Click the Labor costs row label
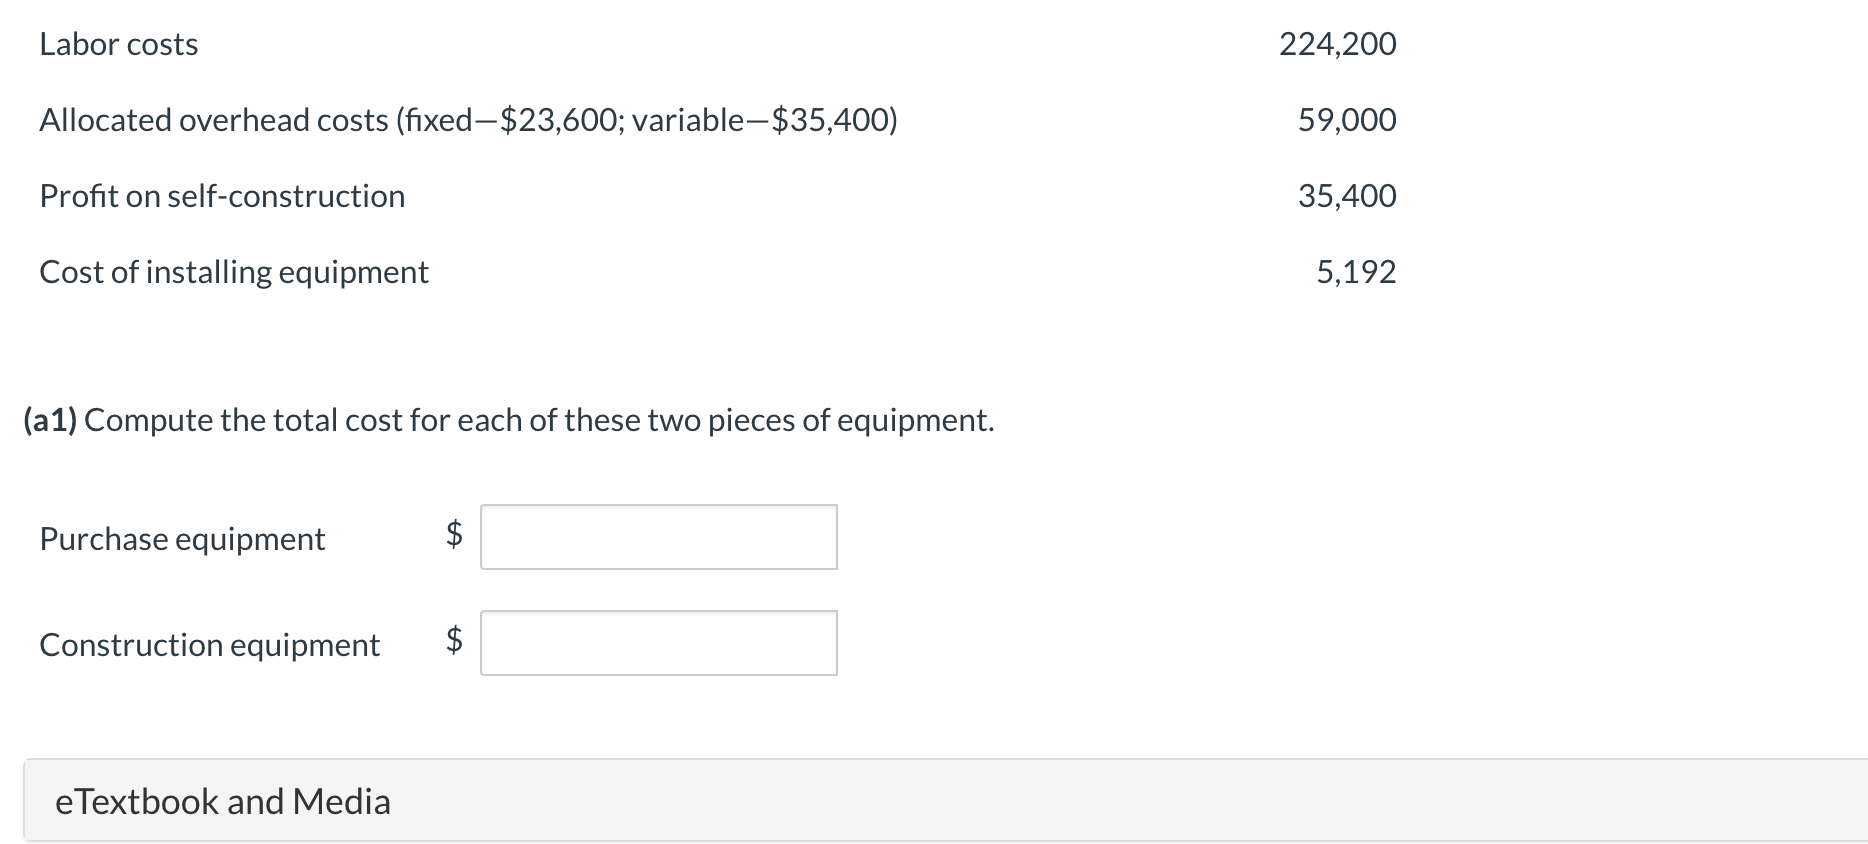 click(119, 44)
